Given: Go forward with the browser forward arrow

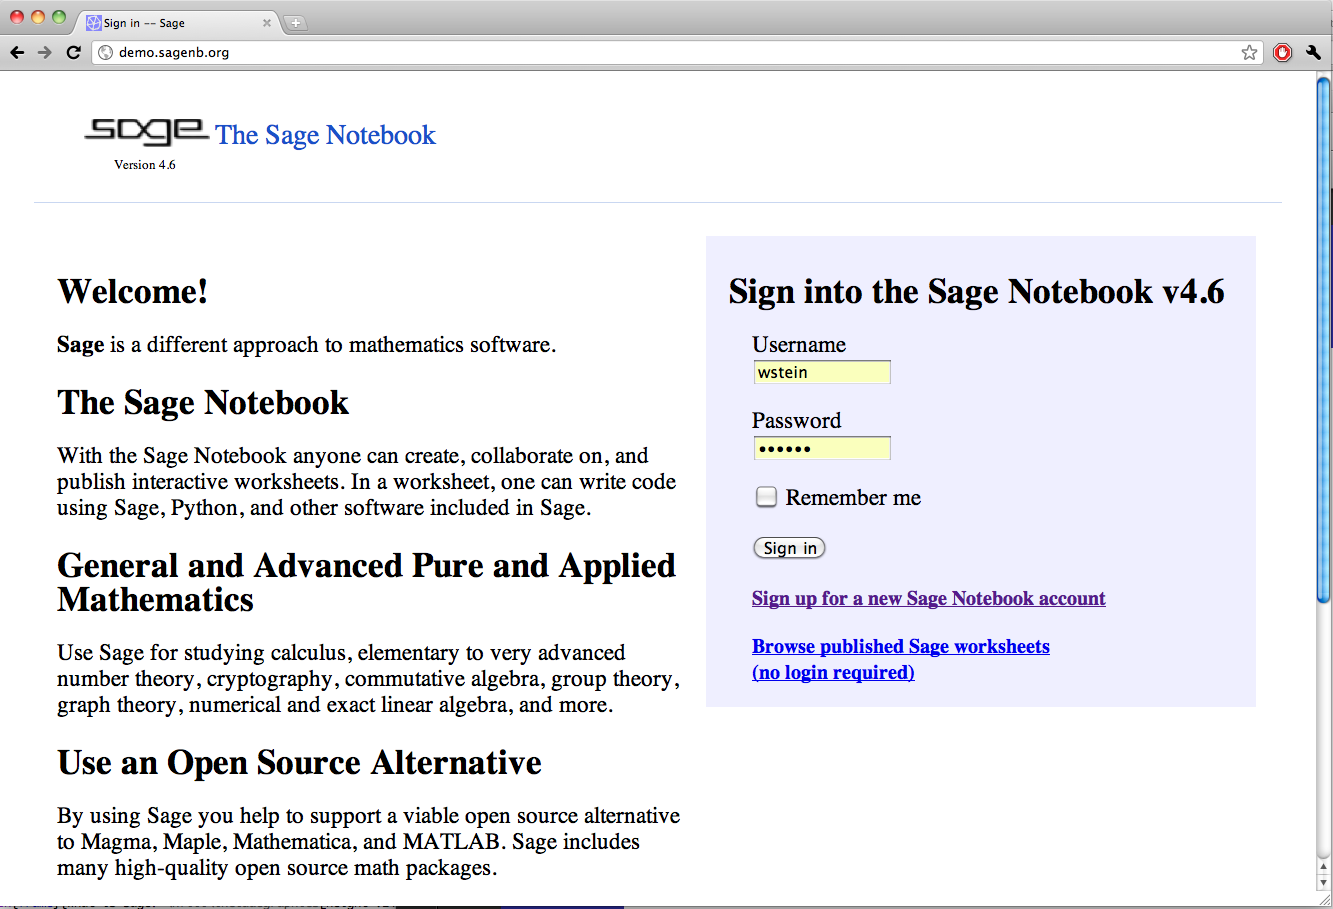Looking at the screenshot, I should tap(45, 52).
